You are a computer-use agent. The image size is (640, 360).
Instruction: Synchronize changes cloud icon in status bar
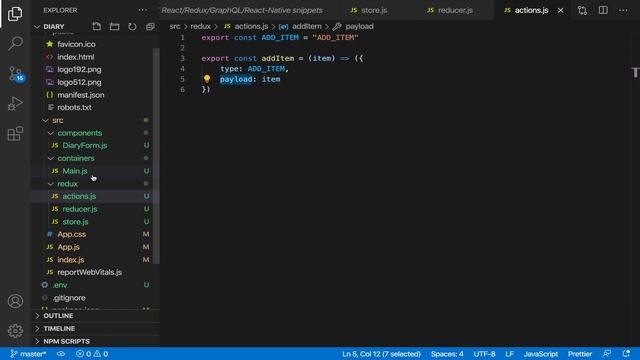pos(61,354)
